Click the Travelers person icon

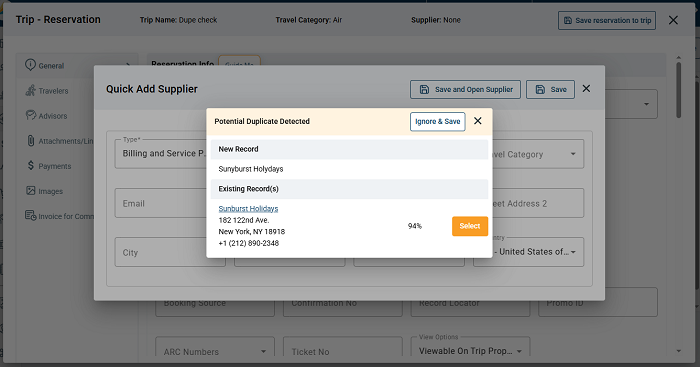click(30, 90)
